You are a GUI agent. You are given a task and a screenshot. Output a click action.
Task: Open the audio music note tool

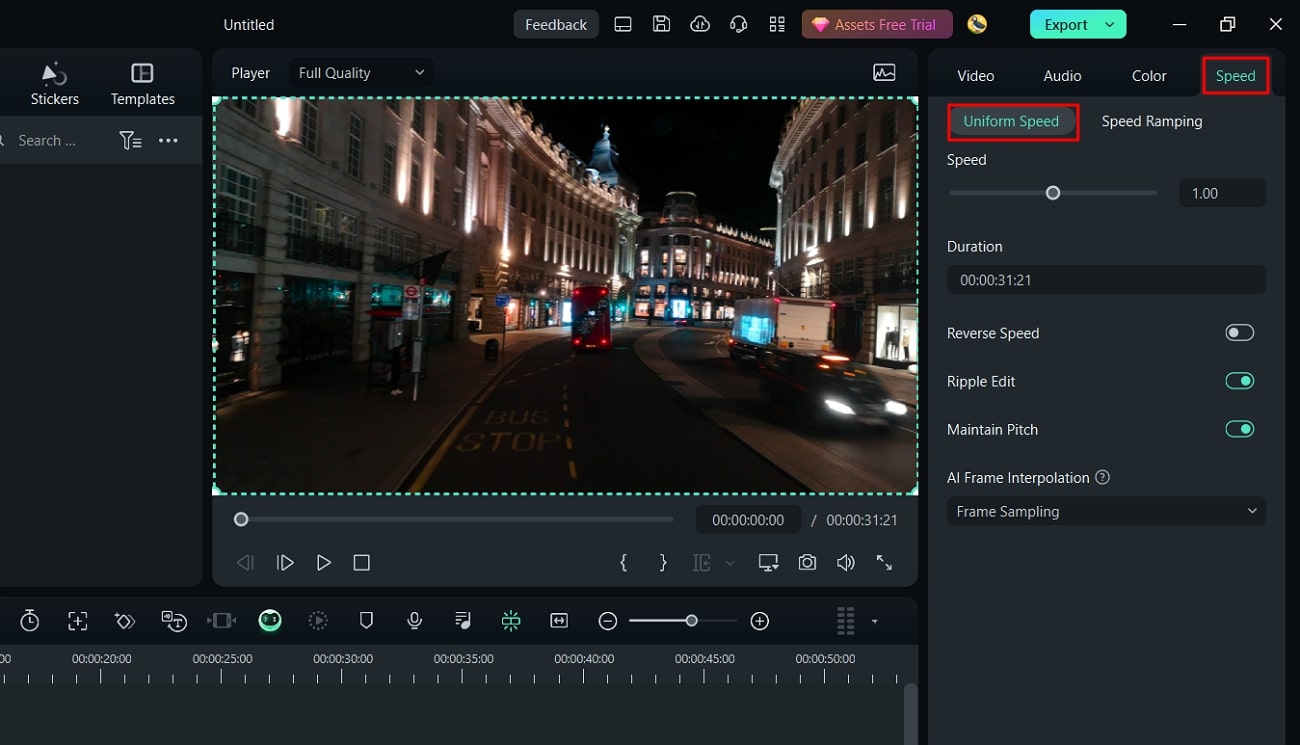tap(462, 621)
